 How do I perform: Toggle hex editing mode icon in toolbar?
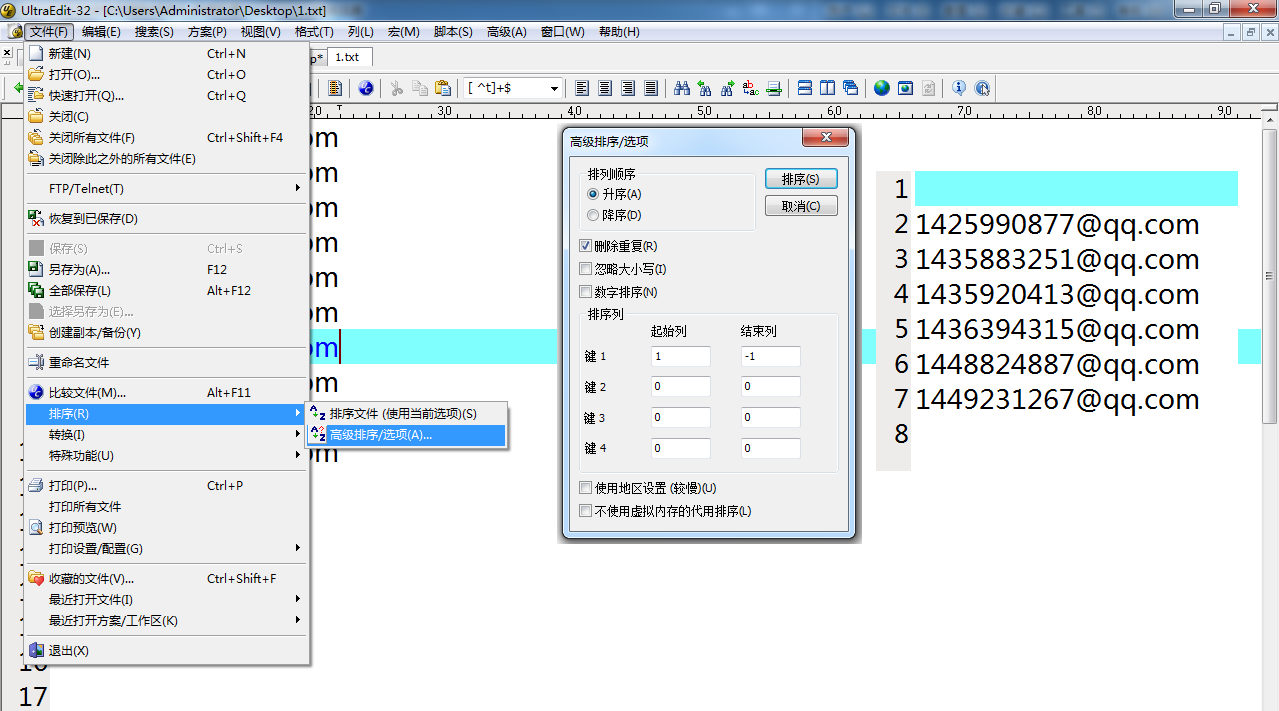(335, 88)
